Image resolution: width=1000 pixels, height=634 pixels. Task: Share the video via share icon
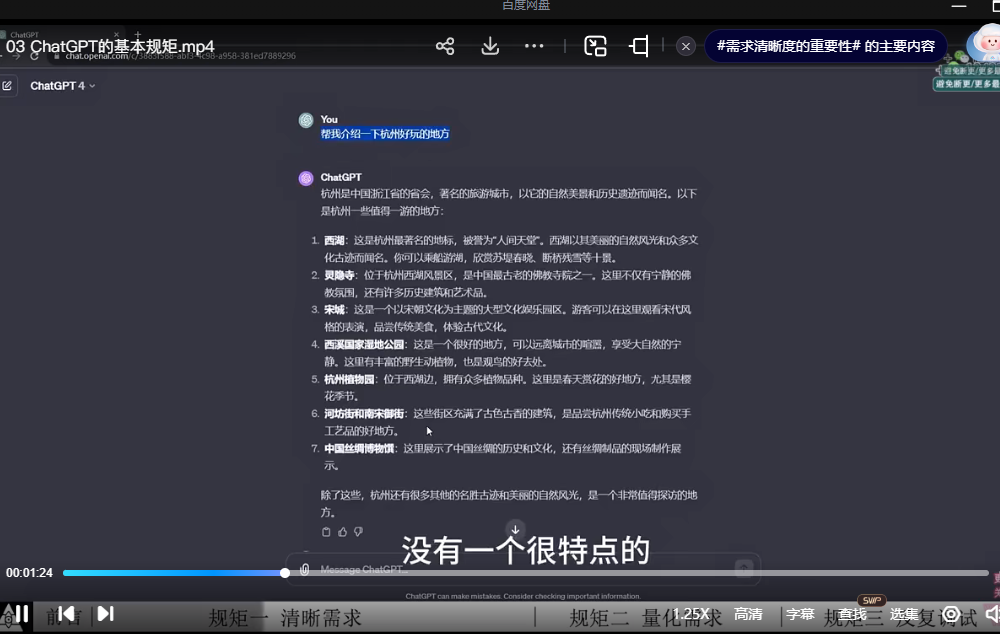click(x=445, y=46)
